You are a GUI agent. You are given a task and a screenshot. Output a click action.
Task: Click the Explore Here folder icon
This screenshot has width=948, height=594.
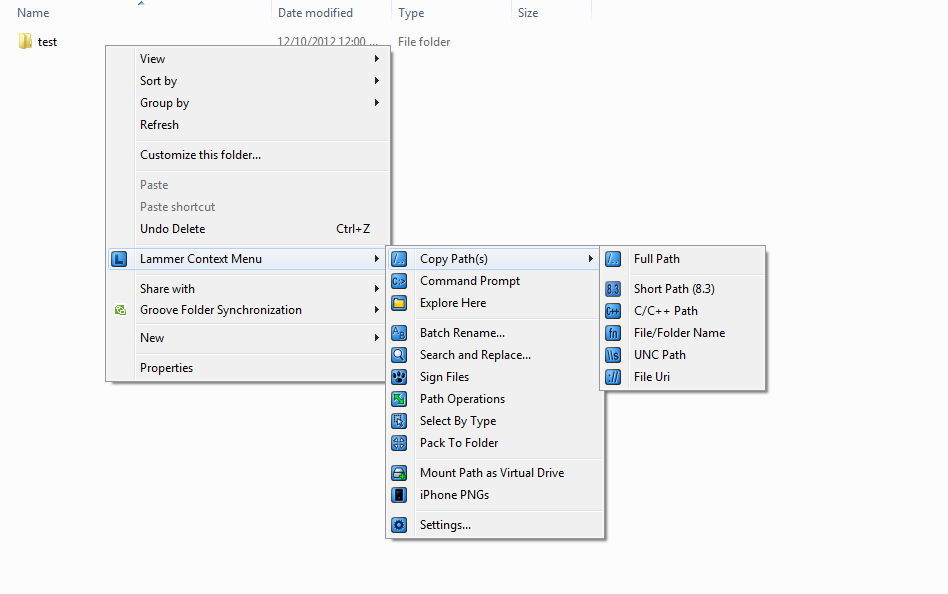(399, 303)
